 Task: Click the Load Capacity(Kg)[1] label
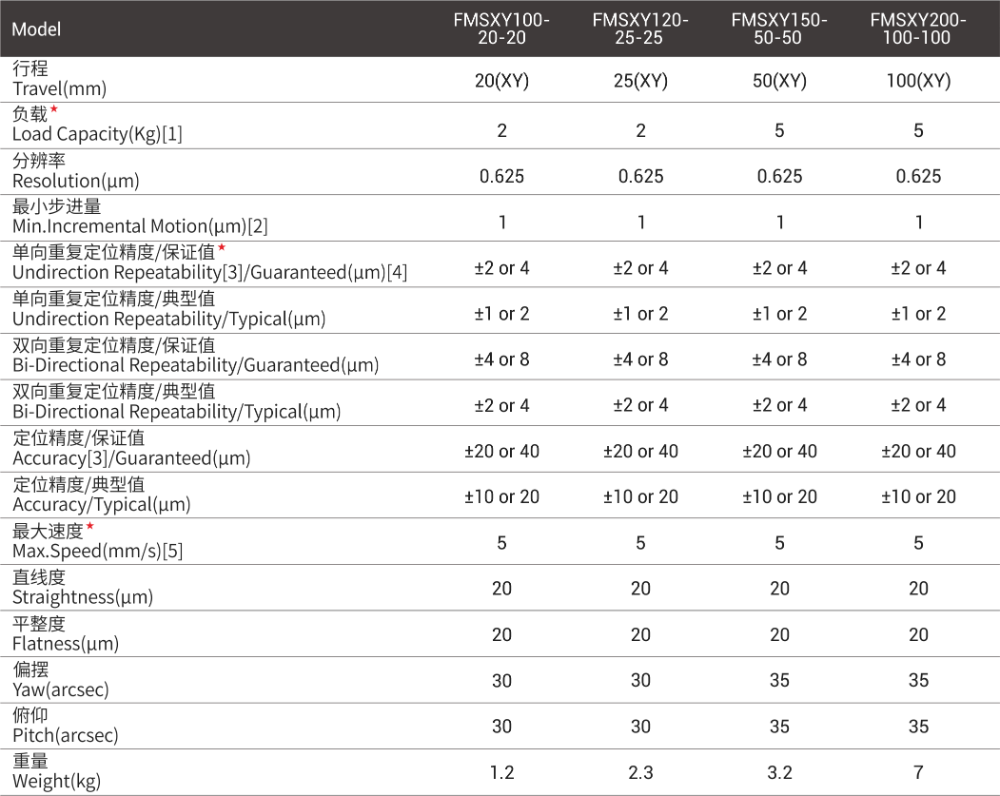click(x=97, y=134)
